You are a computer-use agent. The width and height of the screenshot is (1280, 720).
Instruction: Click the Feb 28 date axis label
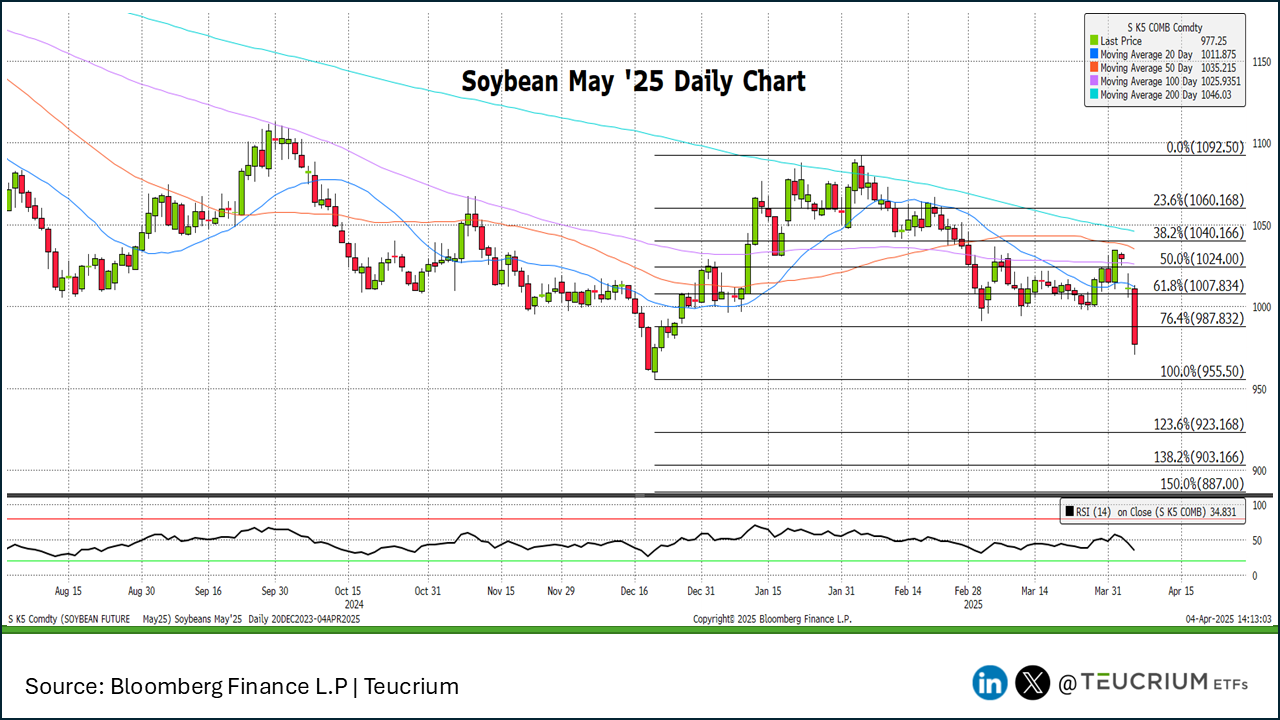coord(968,591)
